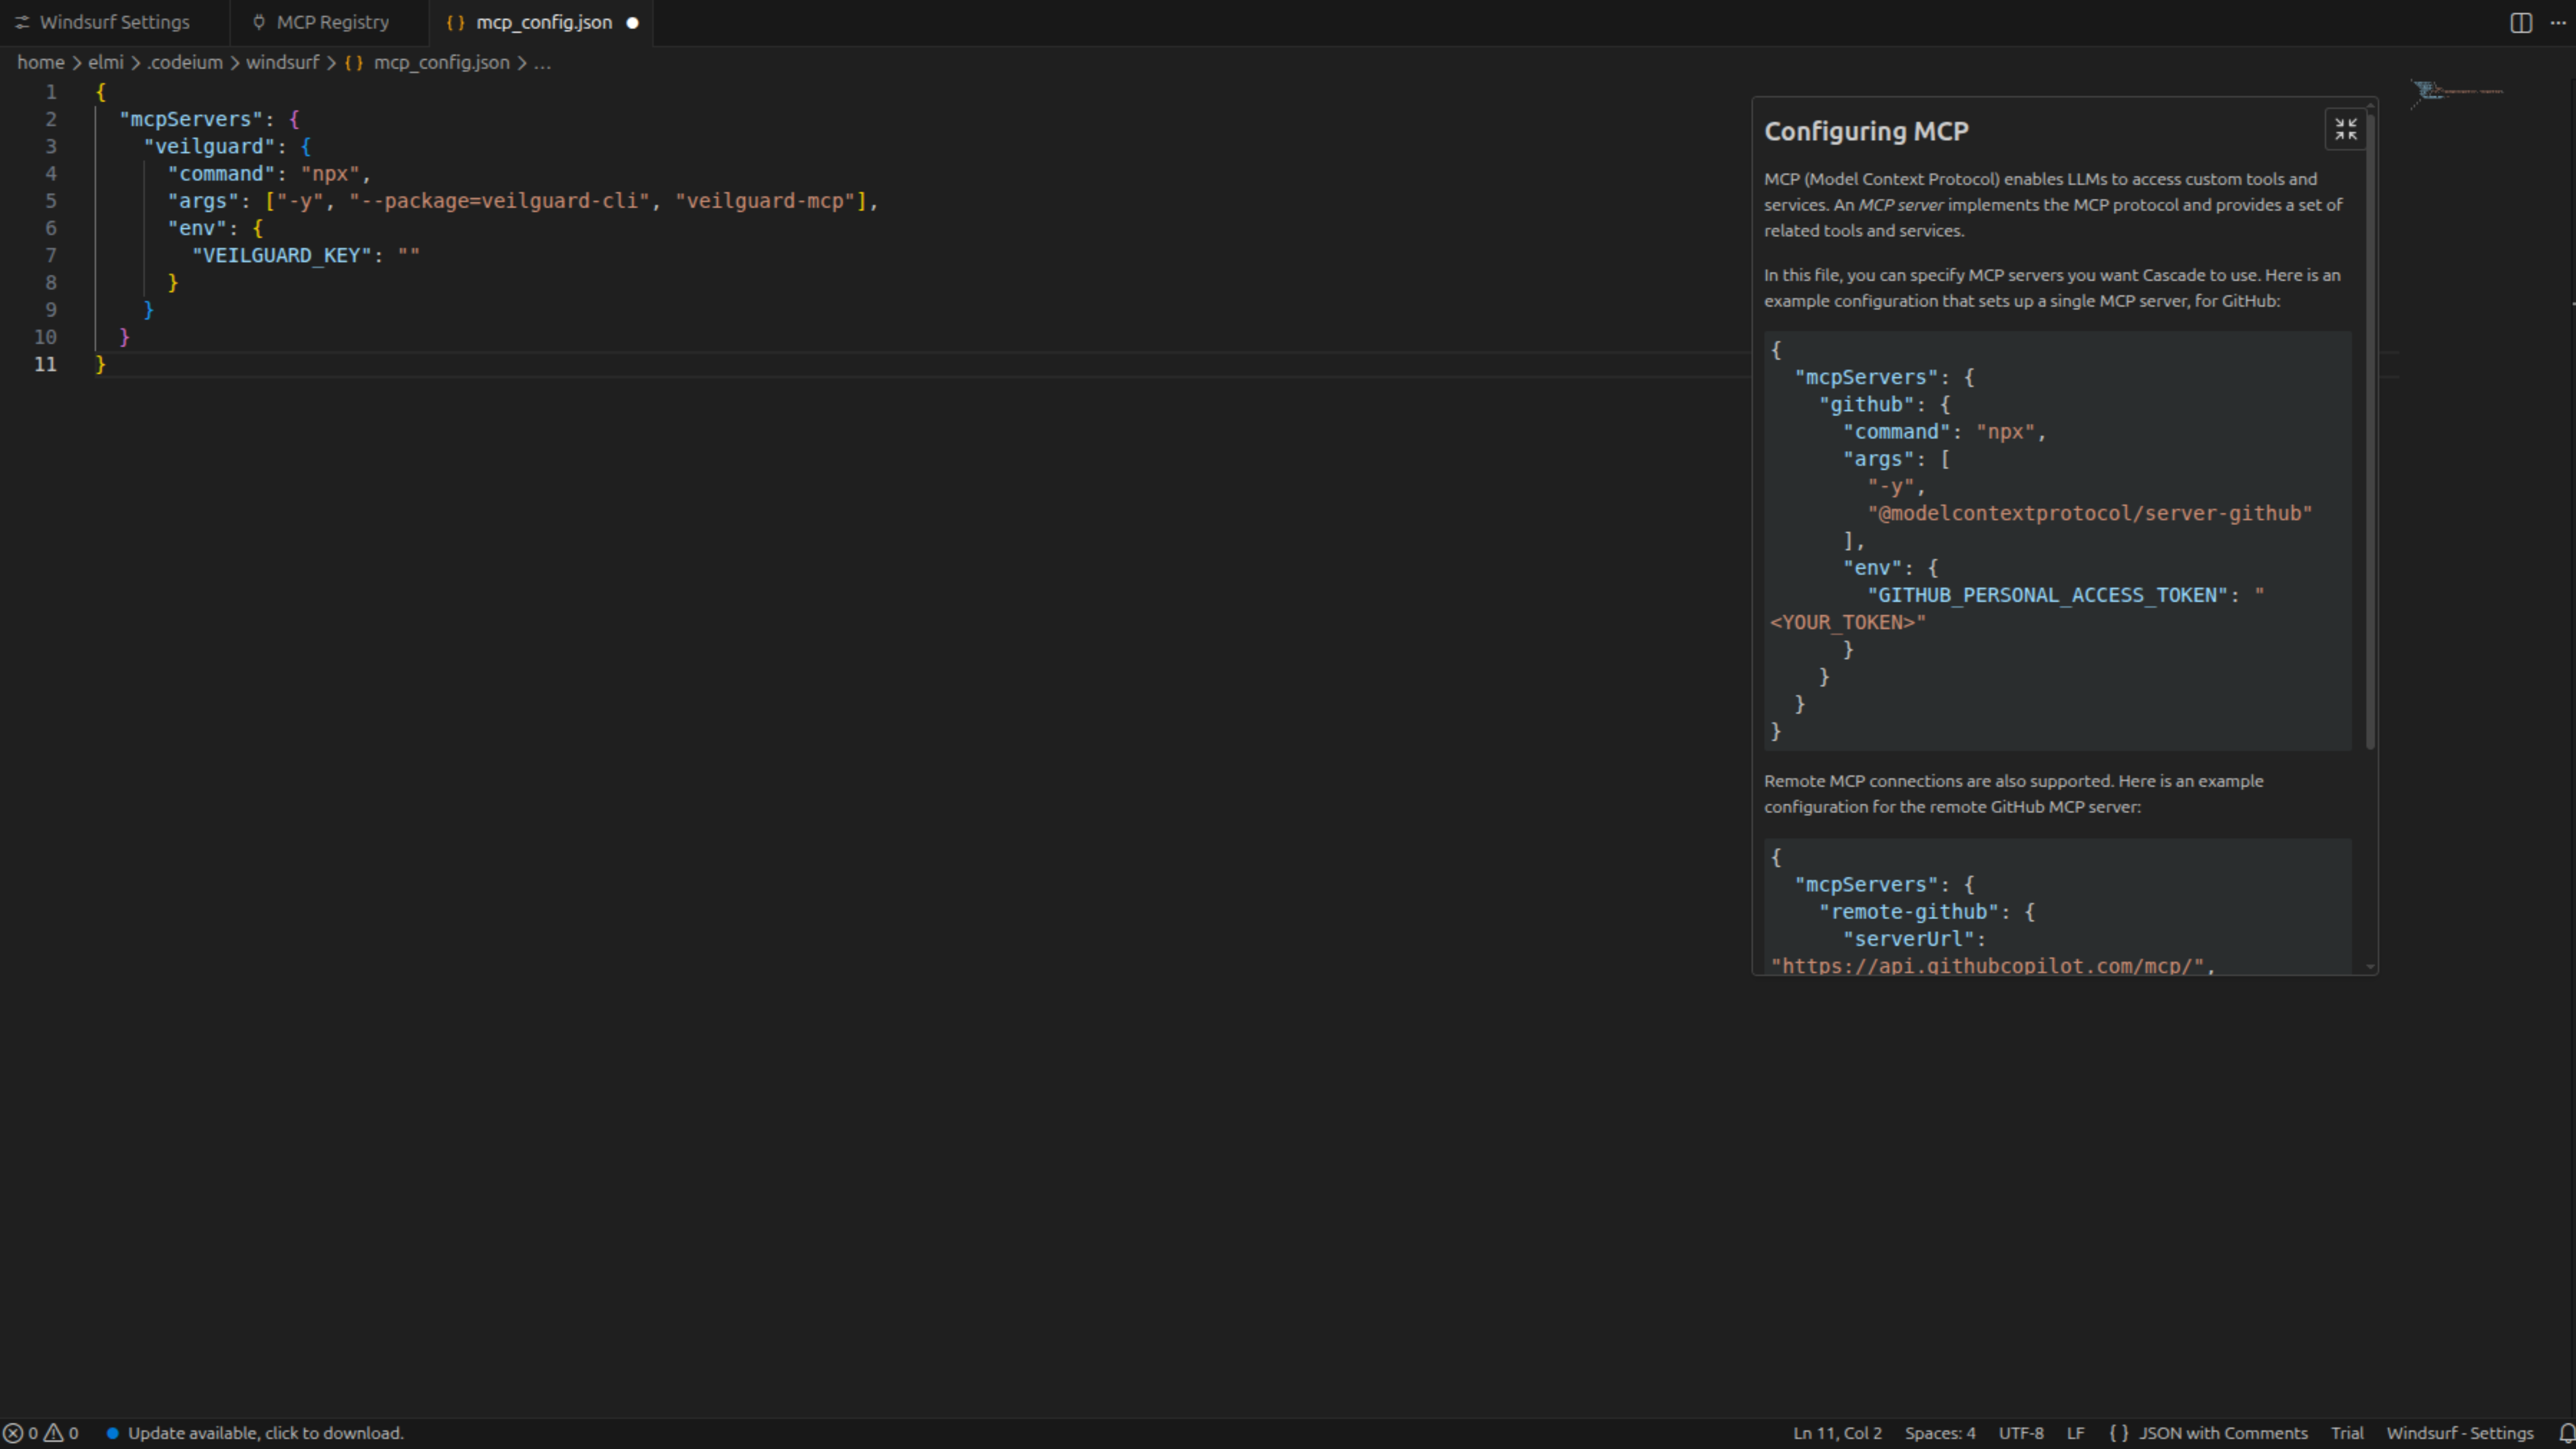Image resolution: width=2576 pixels, height=1449 pixels.
Task: Click "GITHUB_PERSONAL_ACCESS_TOKEN" in help example
Action: 2047,595
